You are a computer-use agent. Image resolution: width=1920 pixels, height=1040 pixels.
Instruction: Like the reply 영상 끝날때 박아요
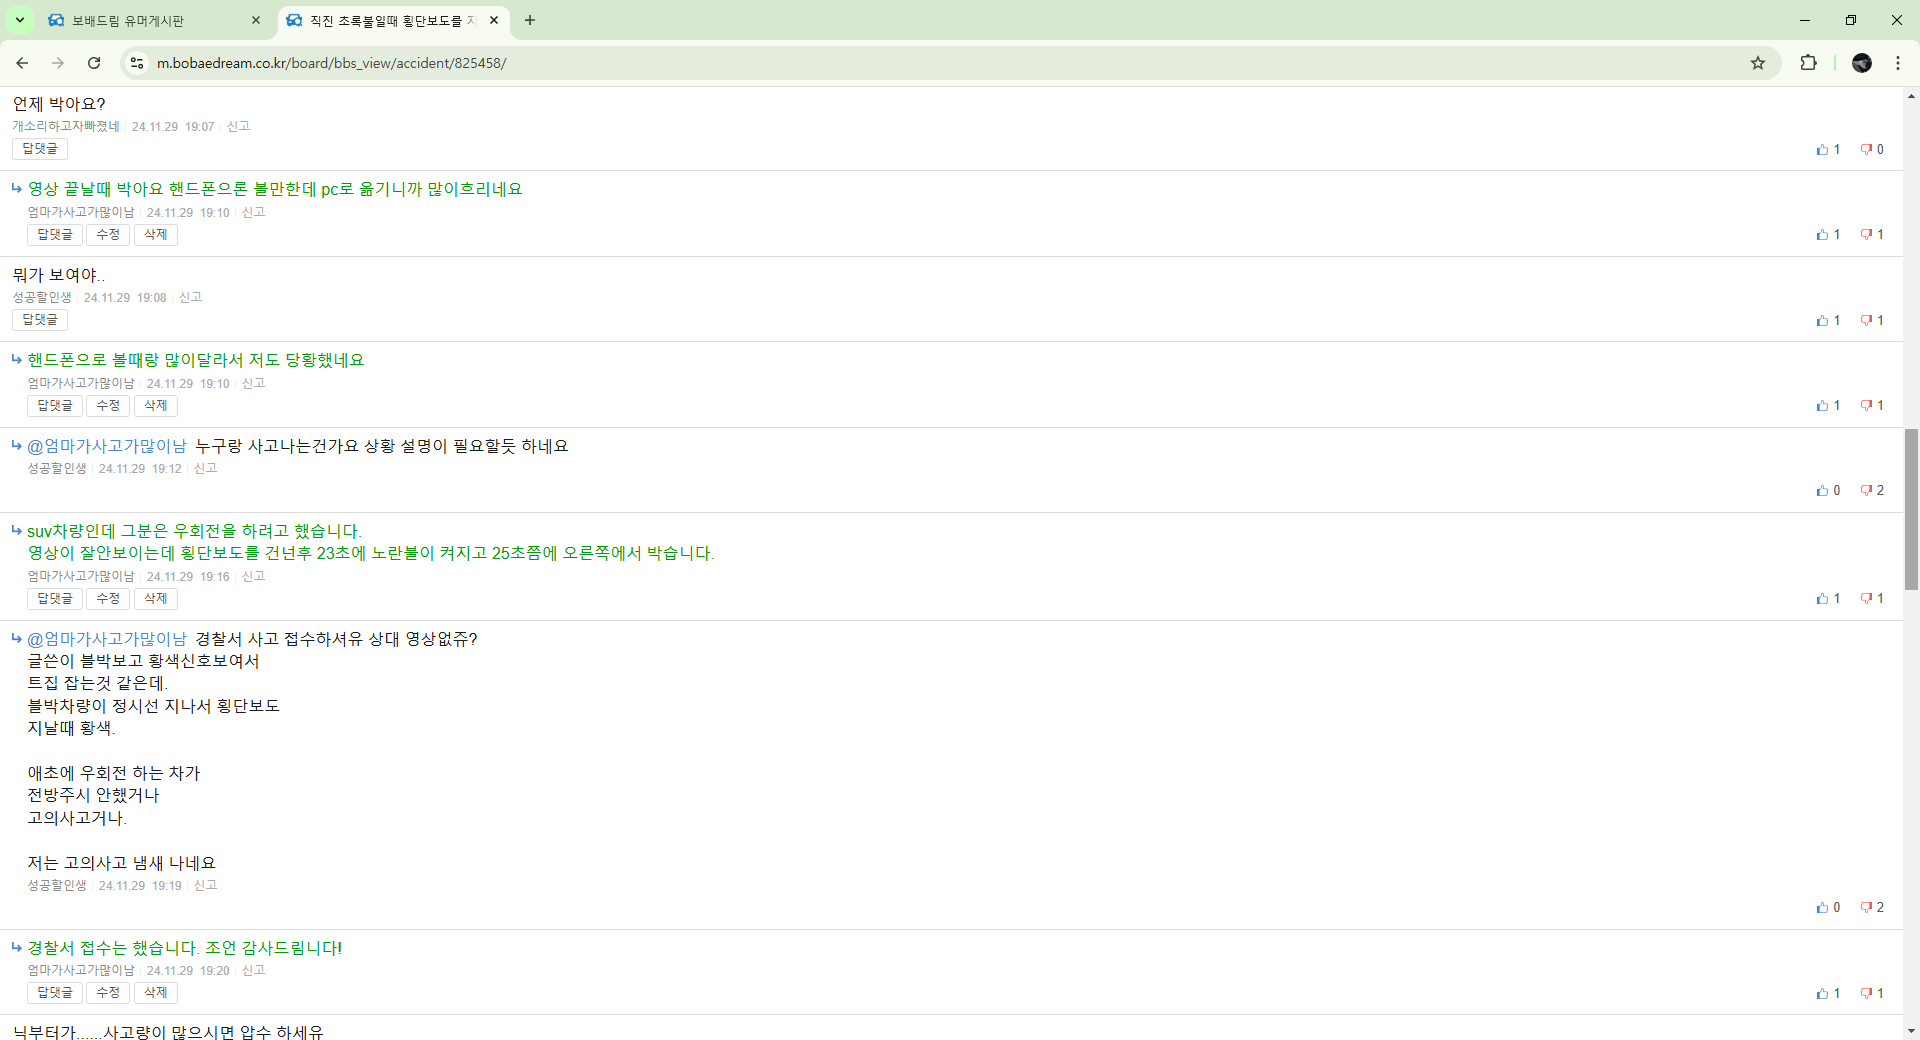pyautogui.click(x=1828, y=234)
